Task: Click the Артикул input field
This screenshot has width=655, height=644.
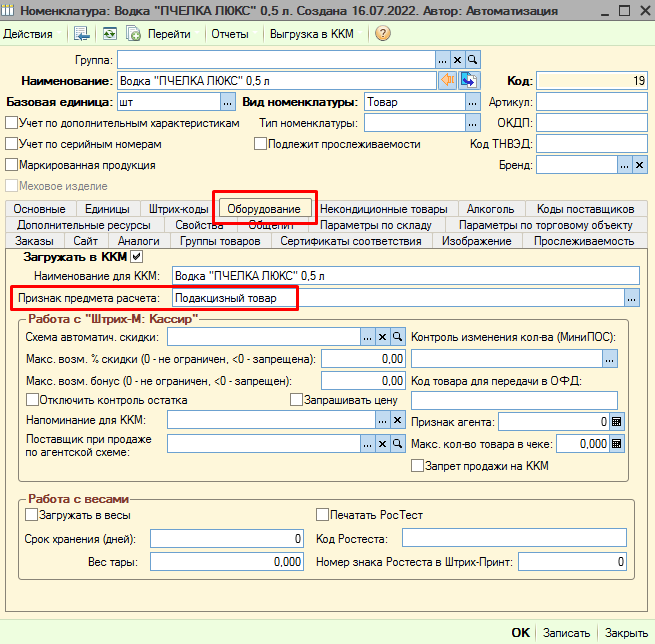Action: [x=592, y=102]
